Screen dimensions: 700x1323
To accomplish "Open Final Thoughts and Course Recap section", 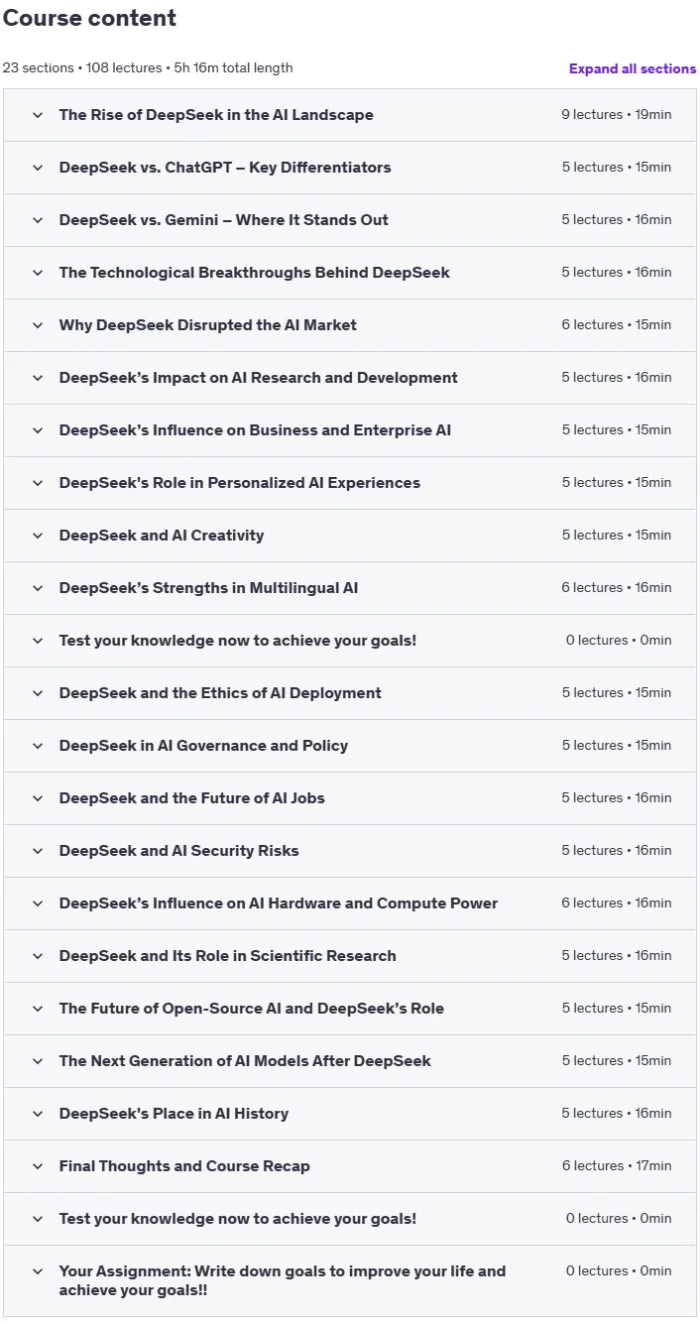I will click(350, 1166).
